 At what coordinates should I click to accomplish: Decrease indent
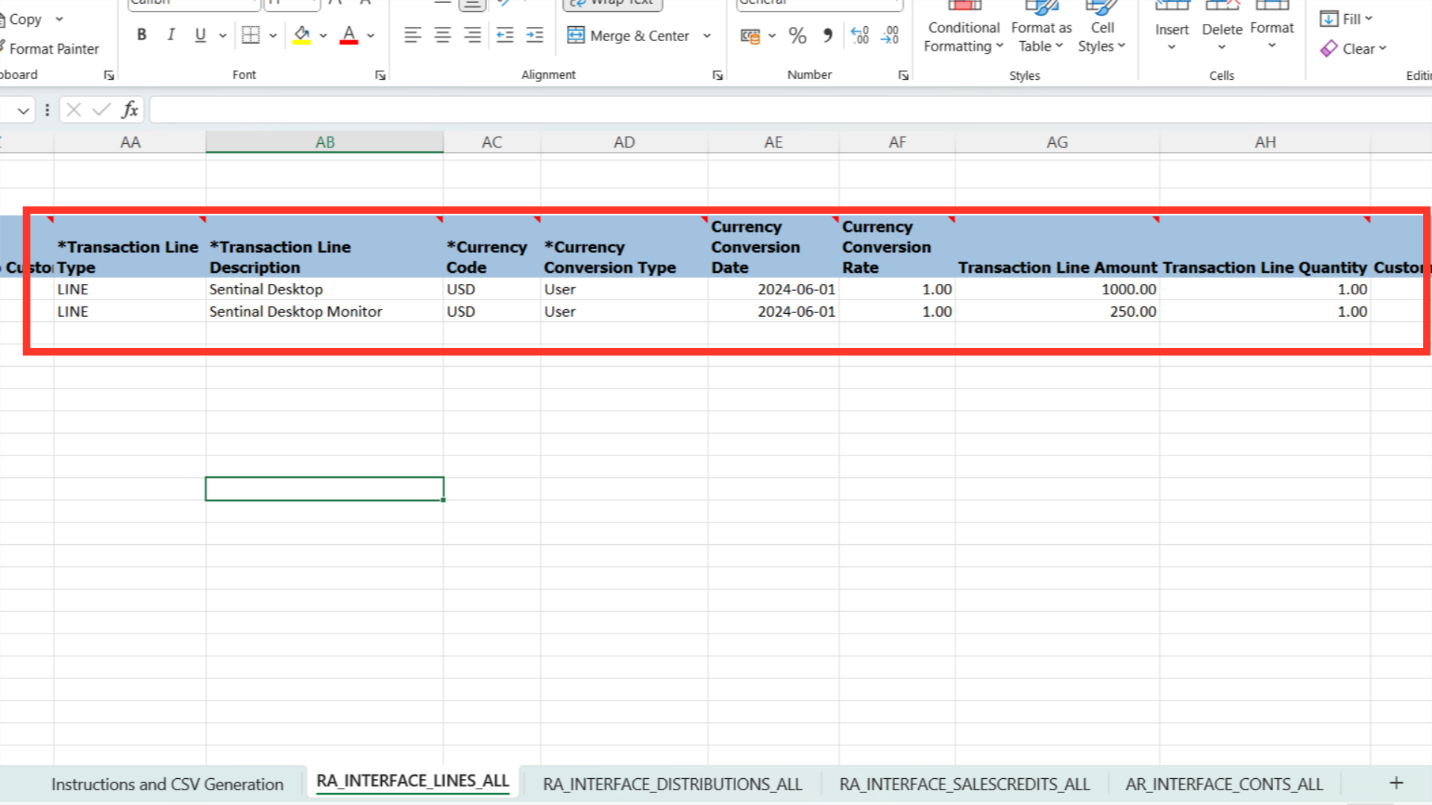[x=505, y=35]
